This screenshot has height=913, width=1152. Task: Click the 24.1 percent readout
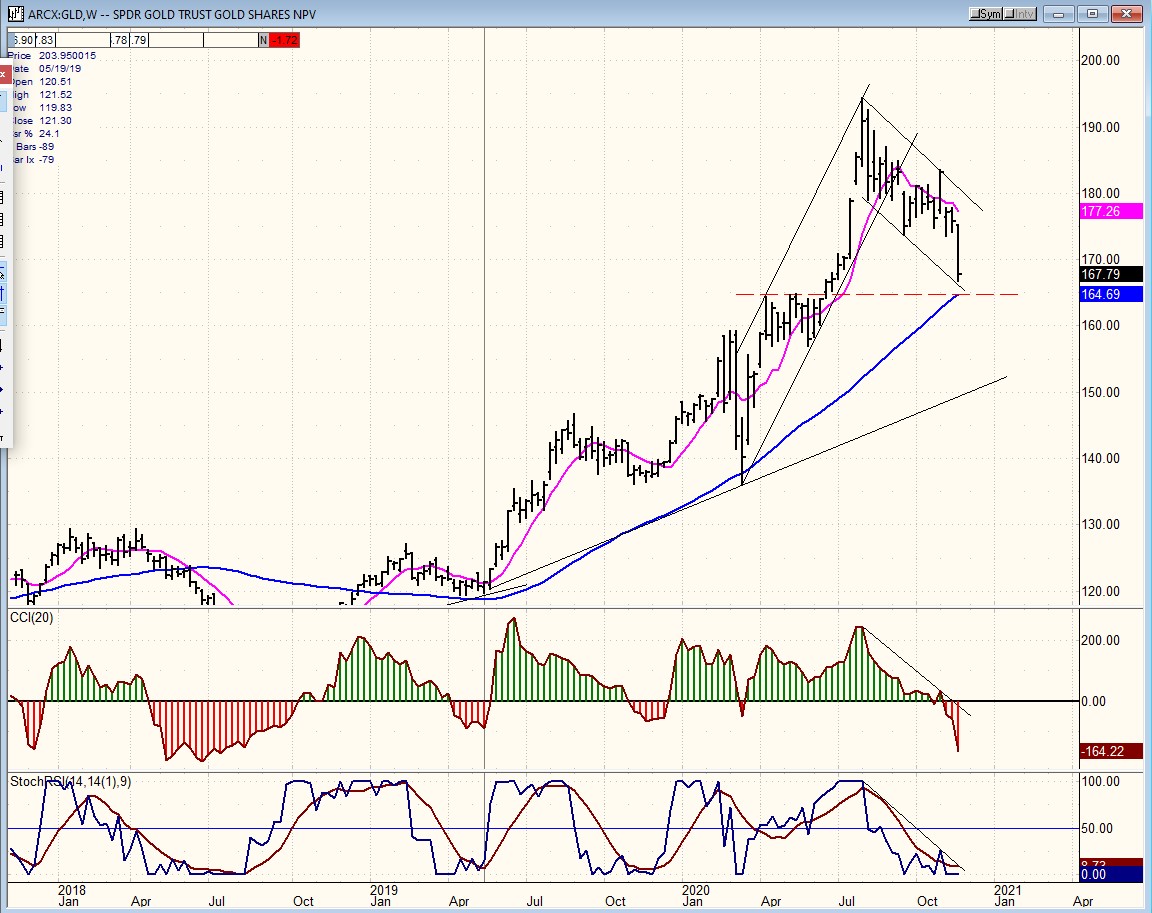48,134
